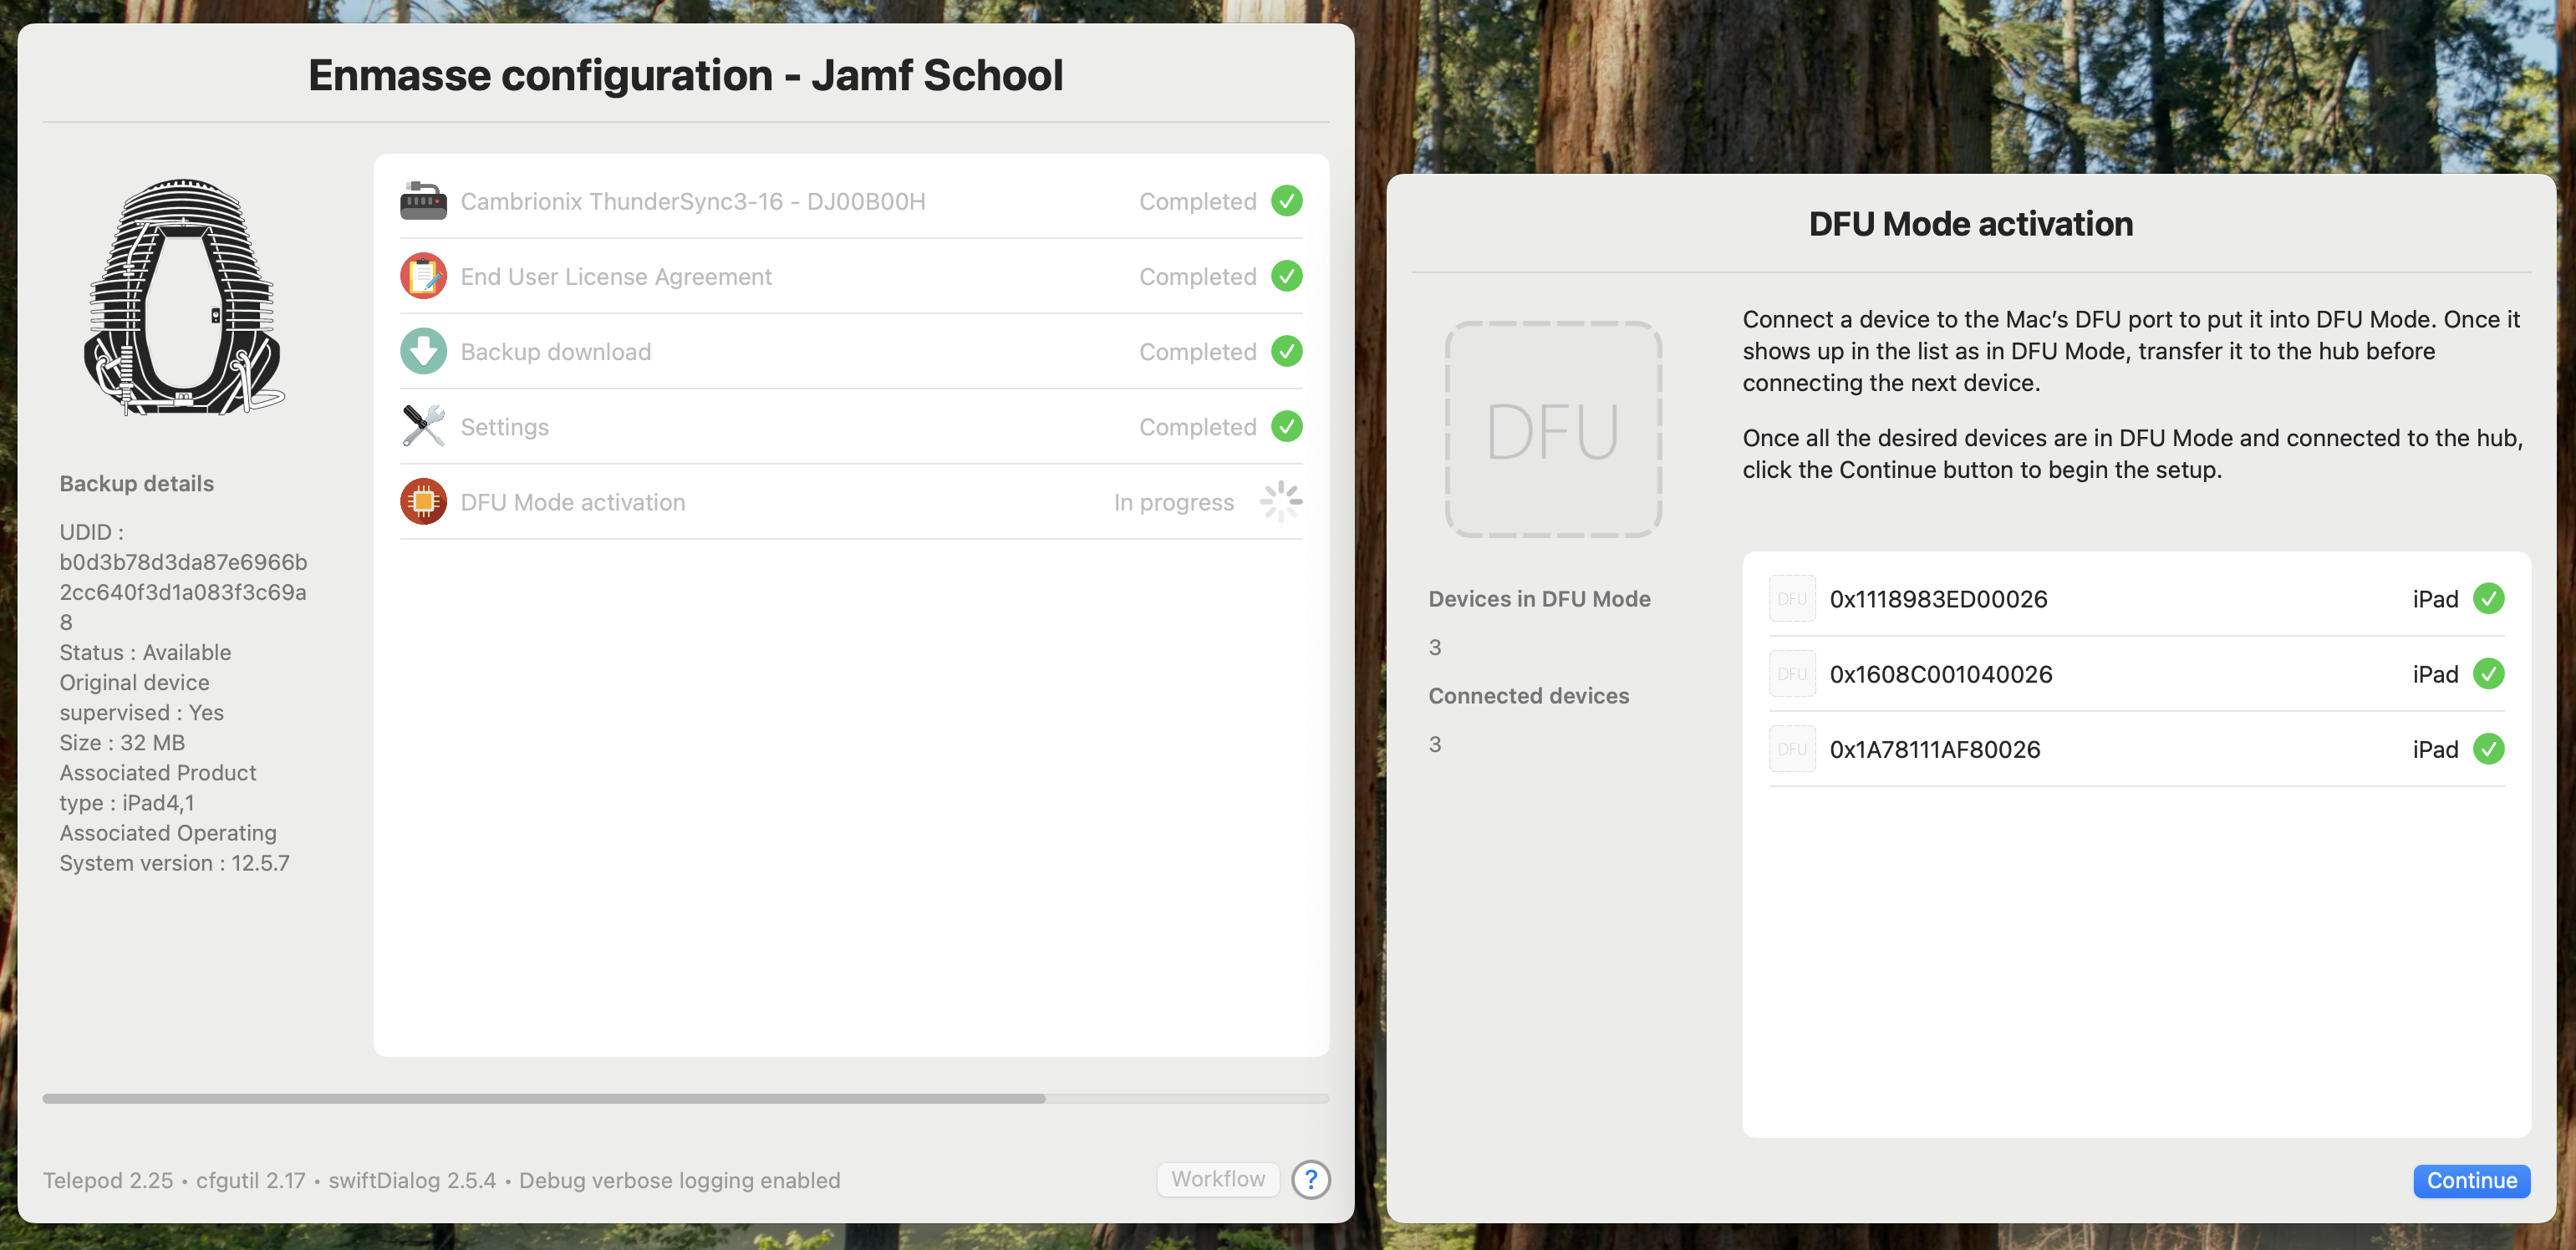Click the Settings tools icon

coord(423,426)
